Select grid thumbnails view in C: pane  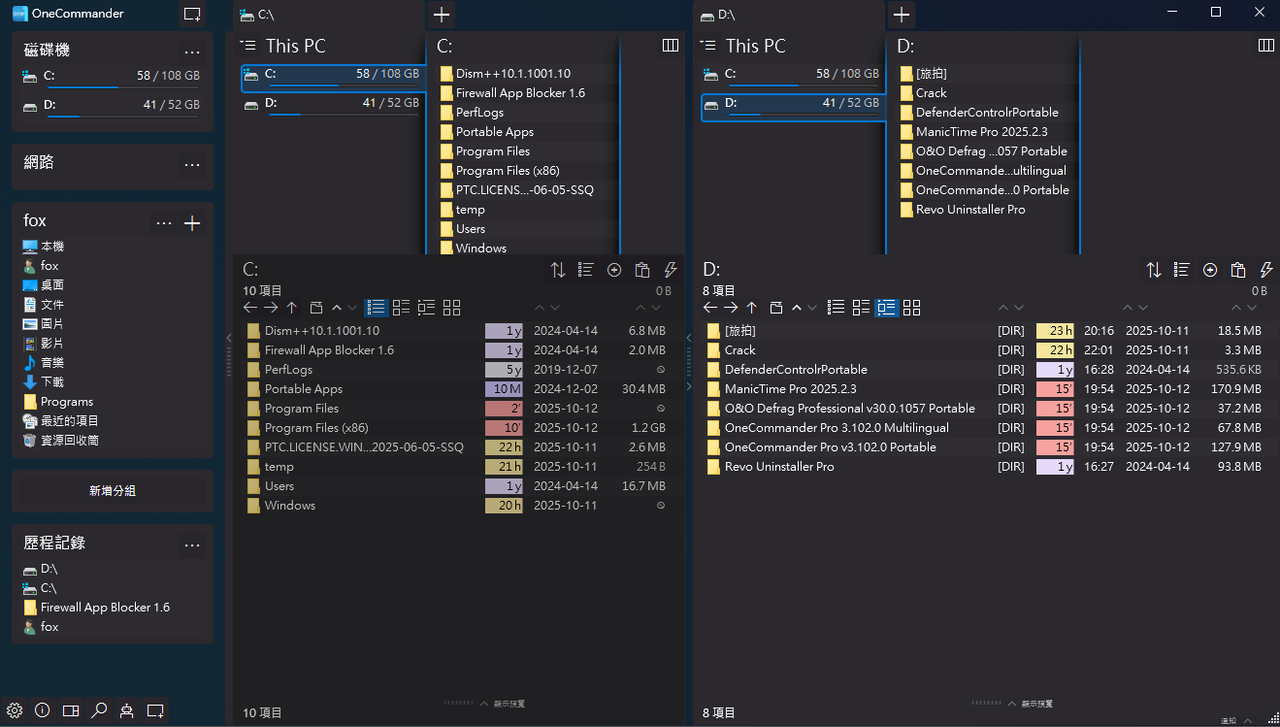(452, 308)
